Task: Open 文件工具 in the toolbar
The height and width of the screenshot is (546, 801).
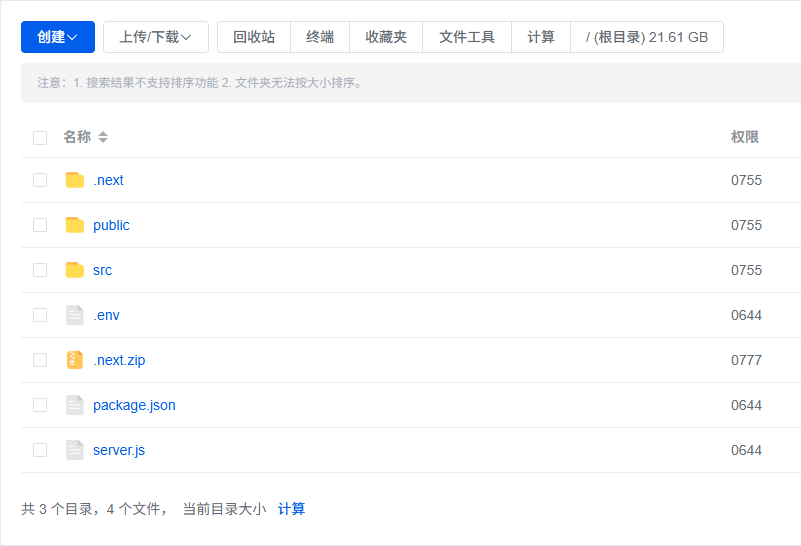Action: pos(467,37)
